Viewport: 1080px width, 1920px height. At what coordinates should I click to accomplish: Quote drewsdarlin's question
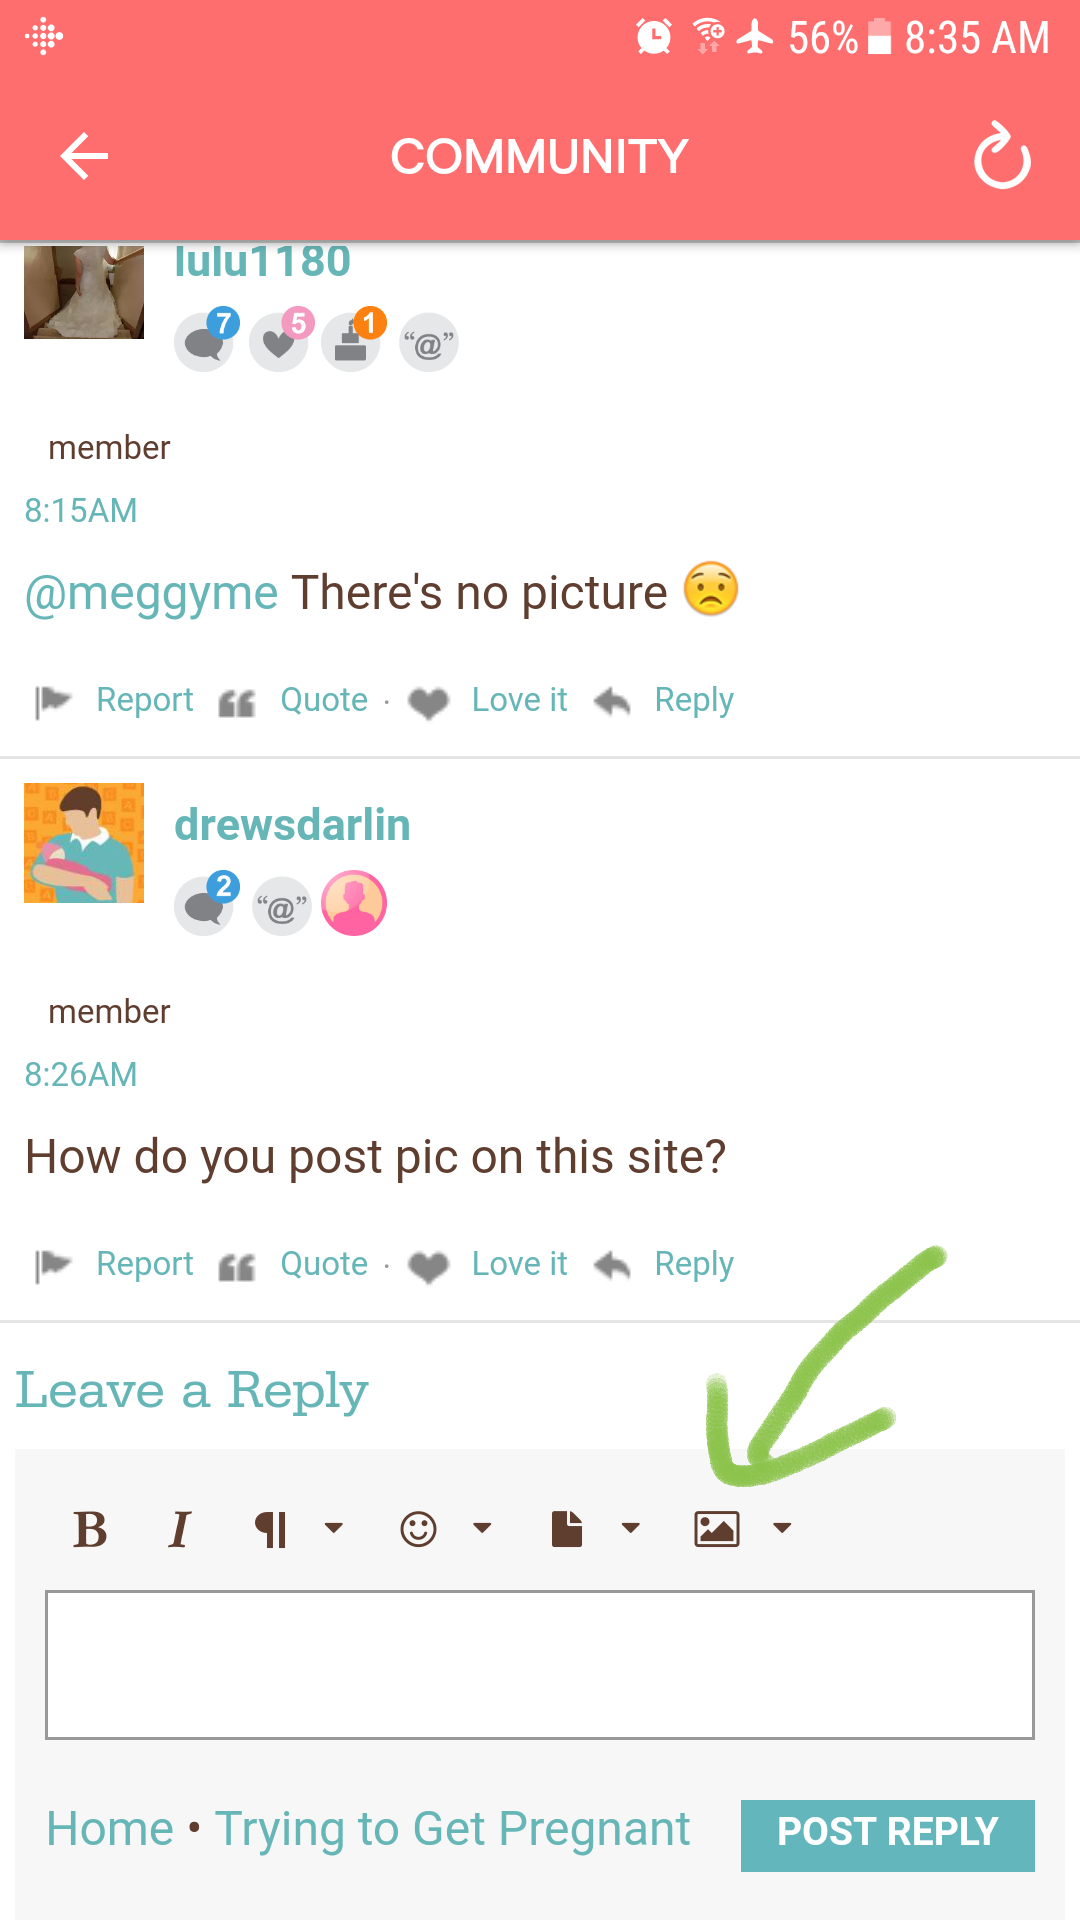324,1264
